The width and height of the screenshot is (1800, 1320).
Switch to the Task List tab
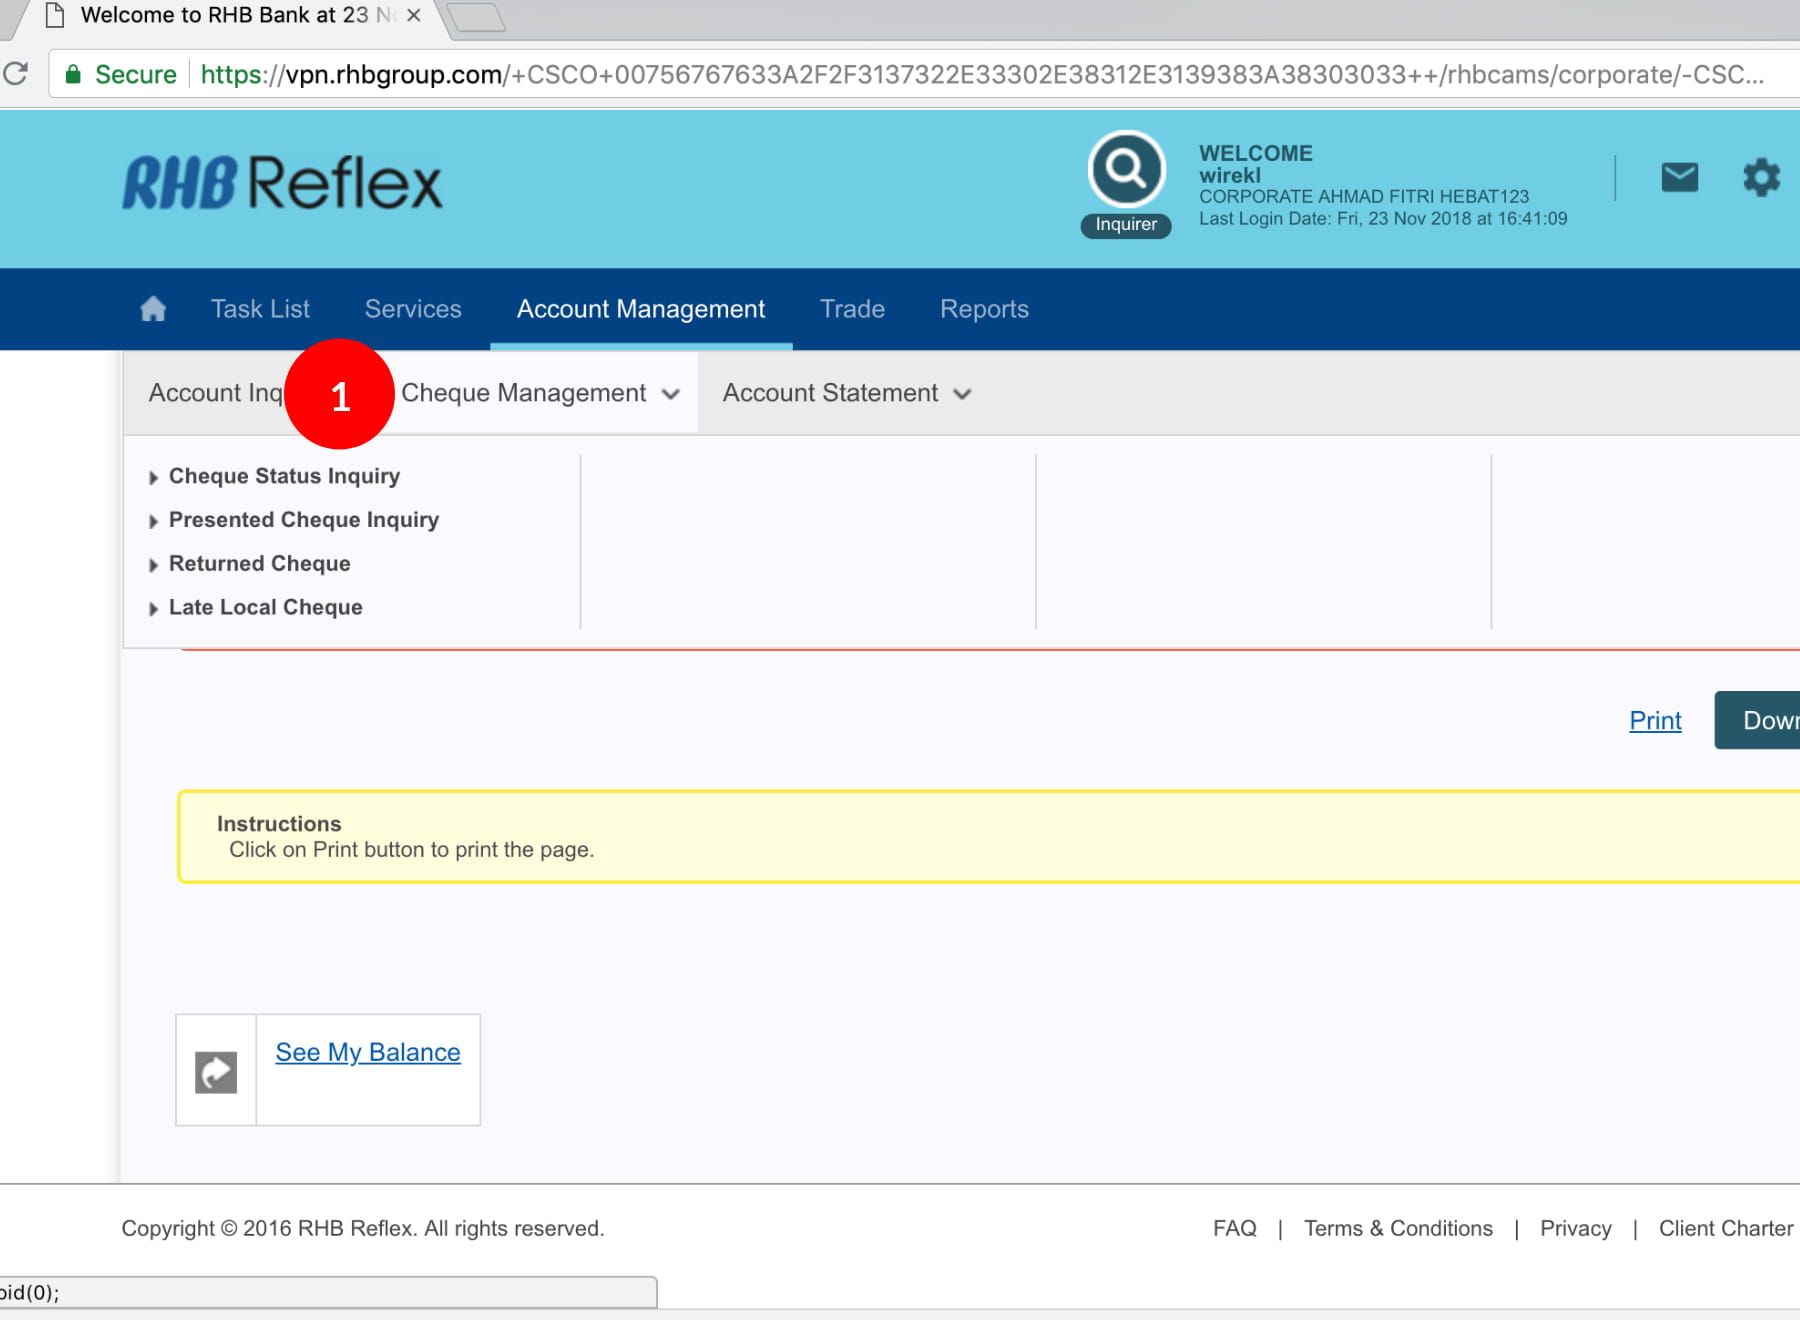pyautogui.click(x=260, y=309)
